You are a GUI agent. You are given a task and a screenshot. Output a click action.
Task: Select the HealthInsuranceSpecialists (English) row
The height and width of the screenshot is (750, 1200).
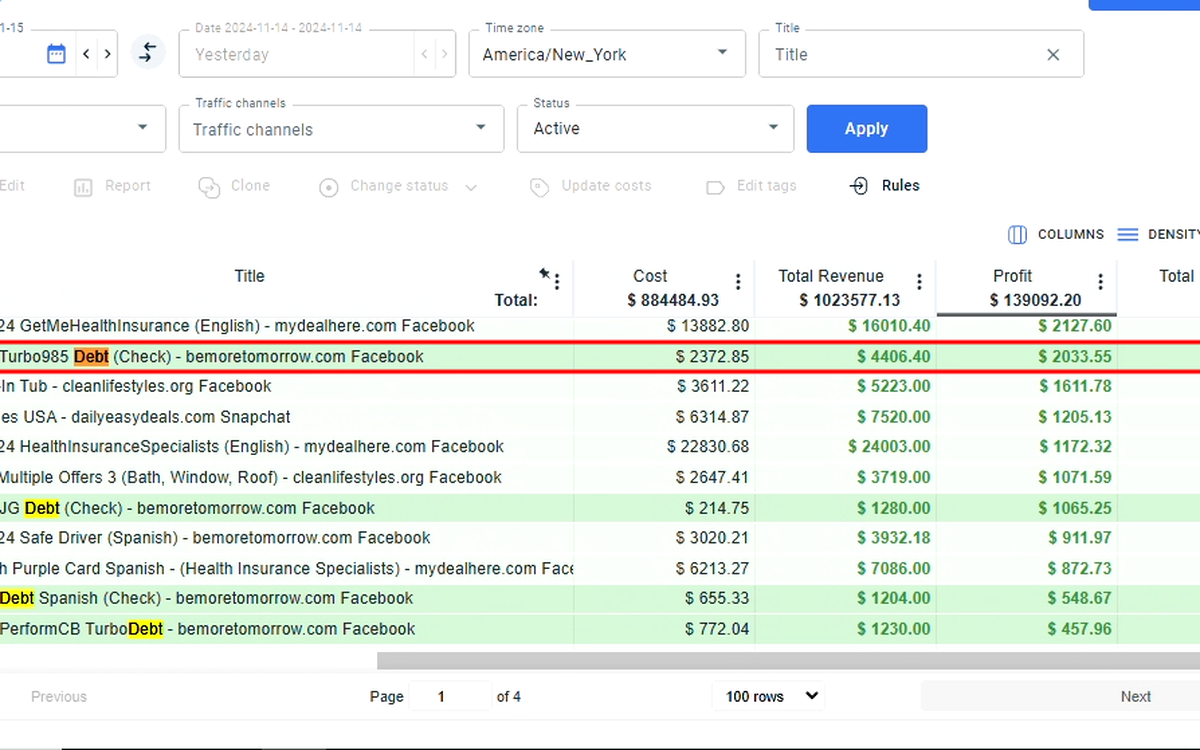[600, 447]
